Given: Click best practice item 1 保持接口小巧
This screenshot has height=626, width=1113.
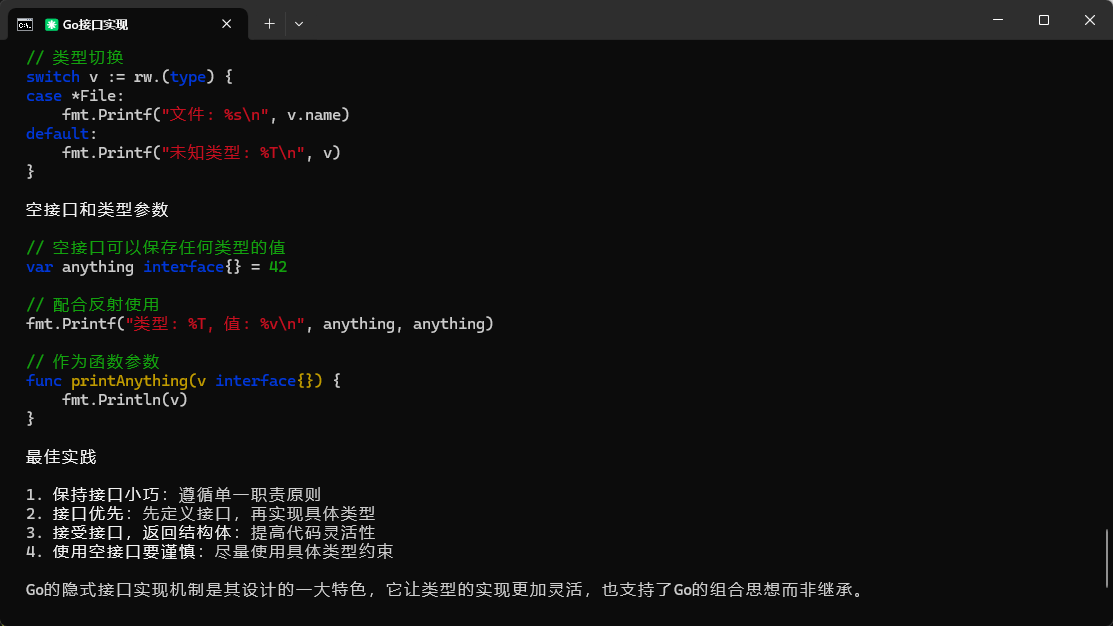Looking at the screenshot, I should click(x=173, y=494).
